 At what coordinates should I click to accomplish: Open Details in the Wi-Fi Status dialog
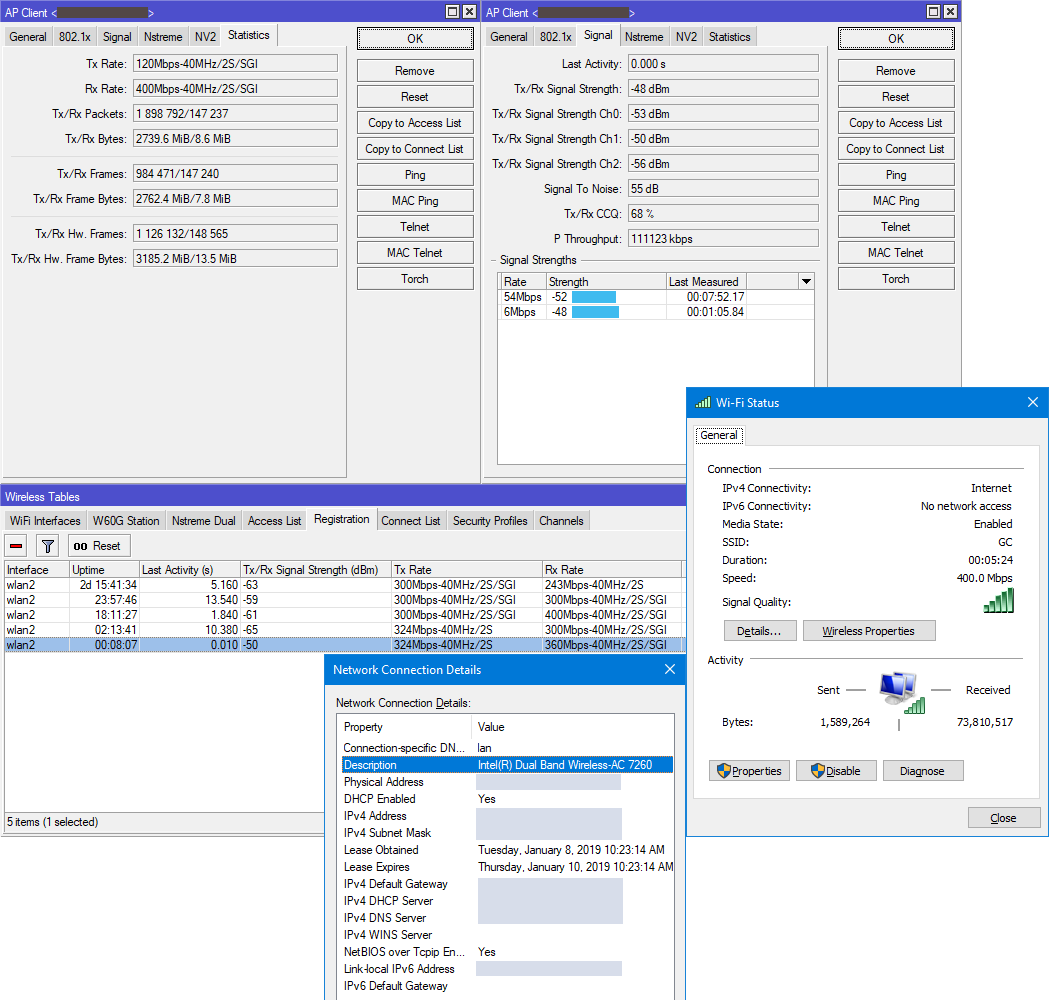pos(759,631)
